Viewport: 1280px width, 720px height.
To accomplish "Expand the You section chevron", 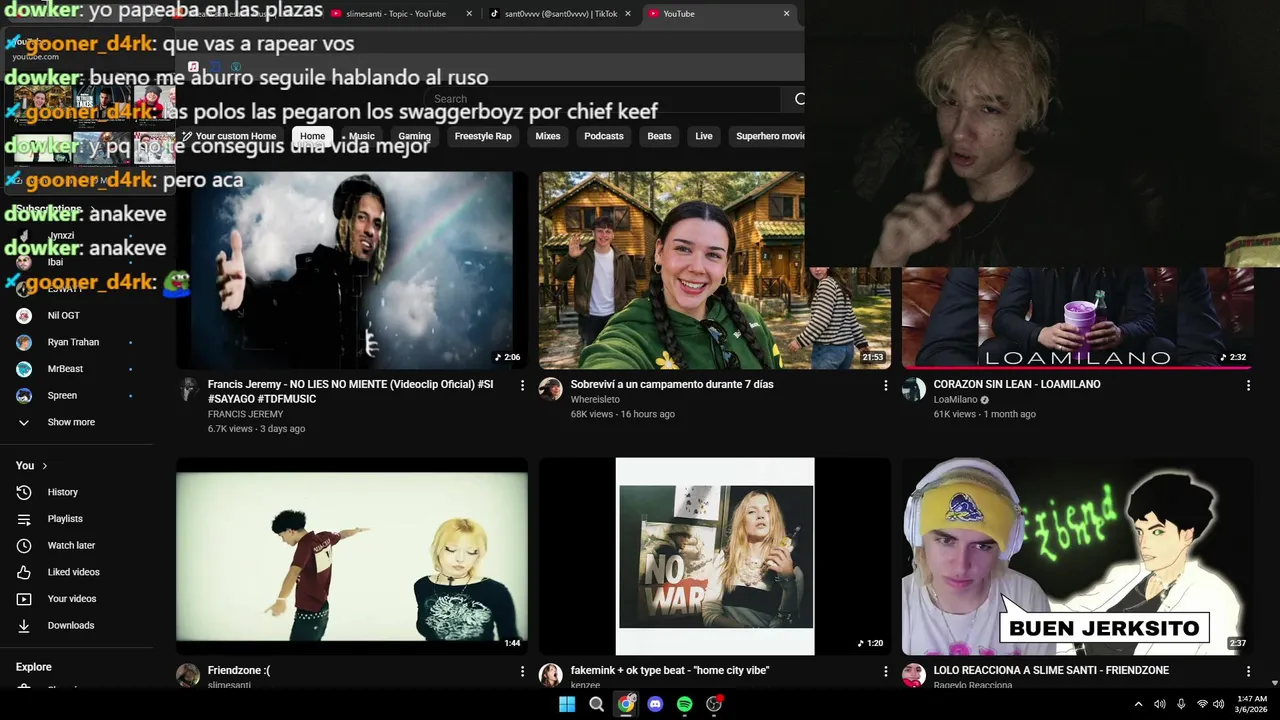I will click(x=45, y=466).
